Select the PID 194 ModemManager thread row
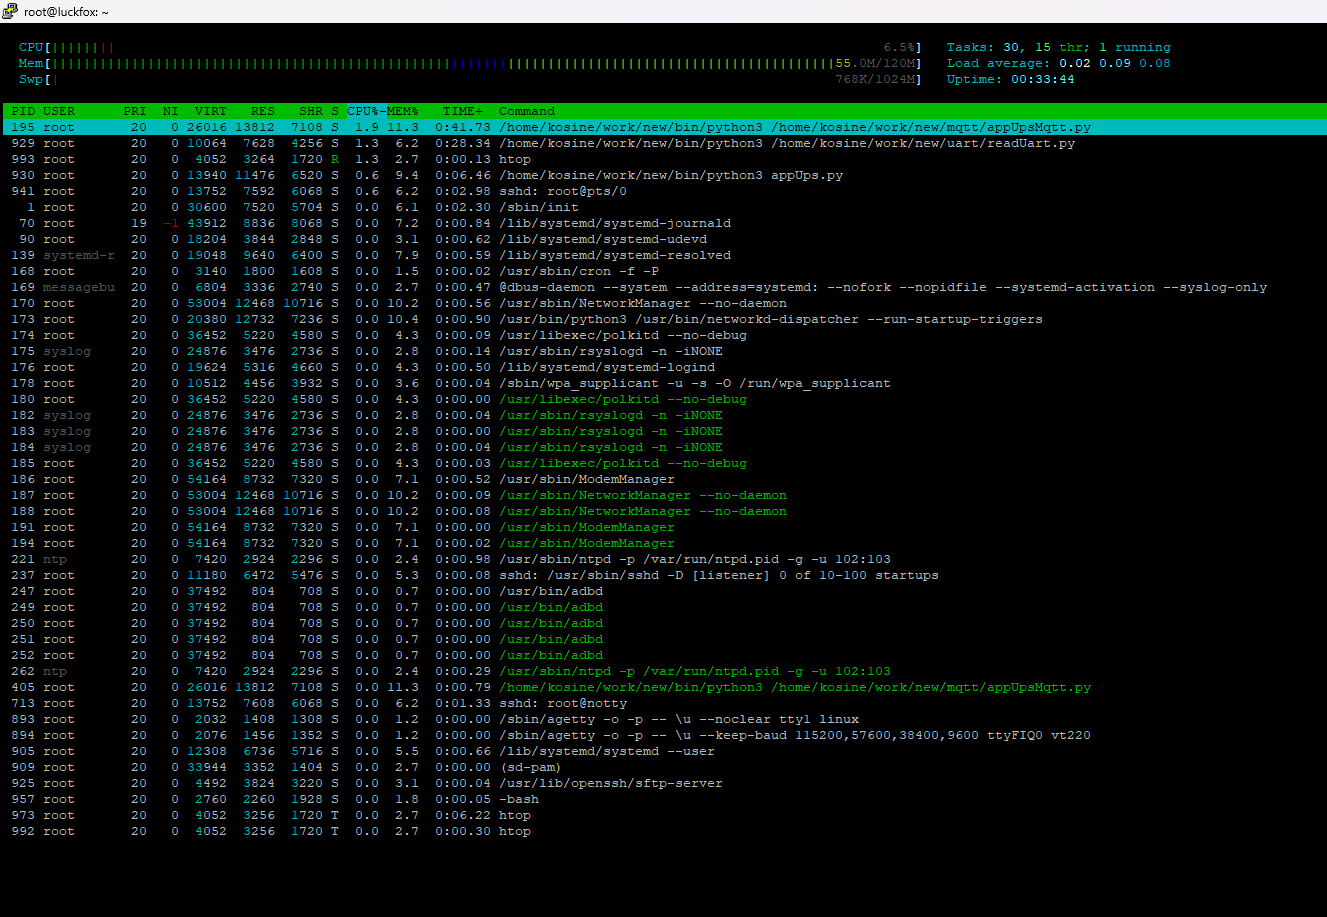Screen dimensions: 1327x917 point(663,543)
